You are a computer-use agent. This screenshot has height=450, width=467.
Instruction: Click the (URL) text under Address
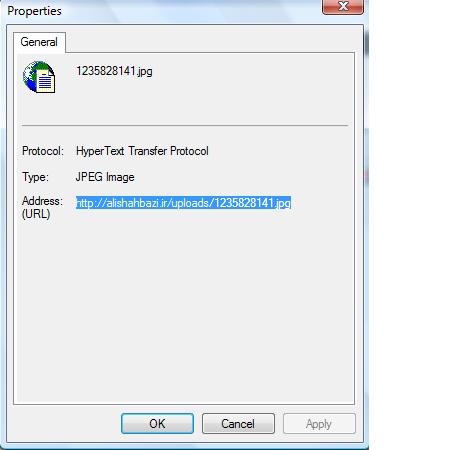tap(36, 214)
